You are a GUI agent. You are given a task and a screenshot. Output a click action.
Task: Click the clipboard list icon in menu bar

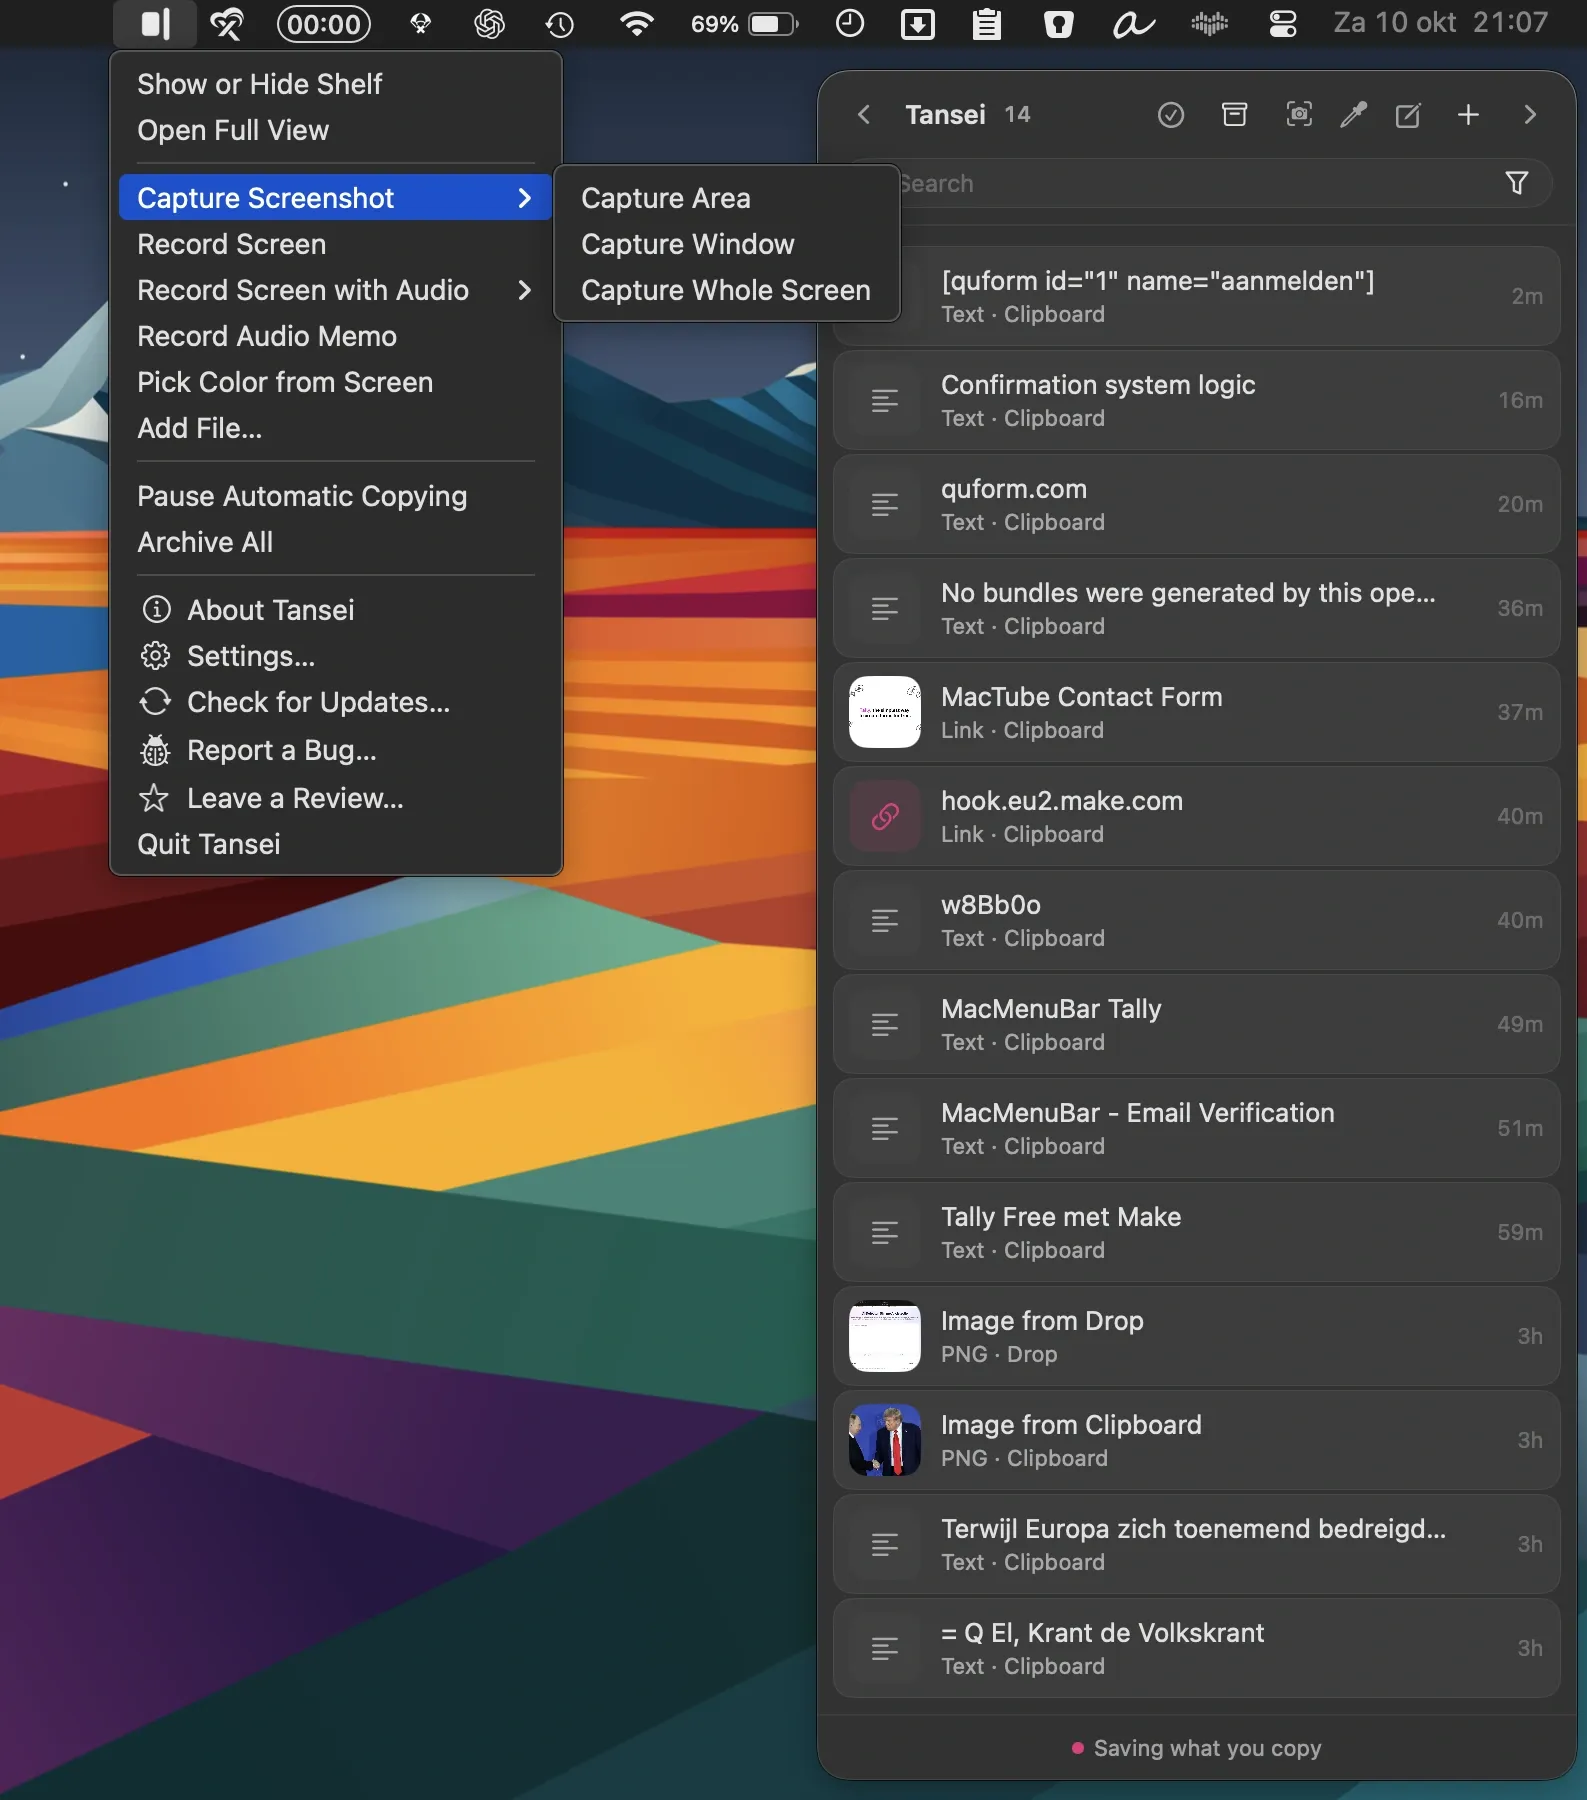point(987,23)
